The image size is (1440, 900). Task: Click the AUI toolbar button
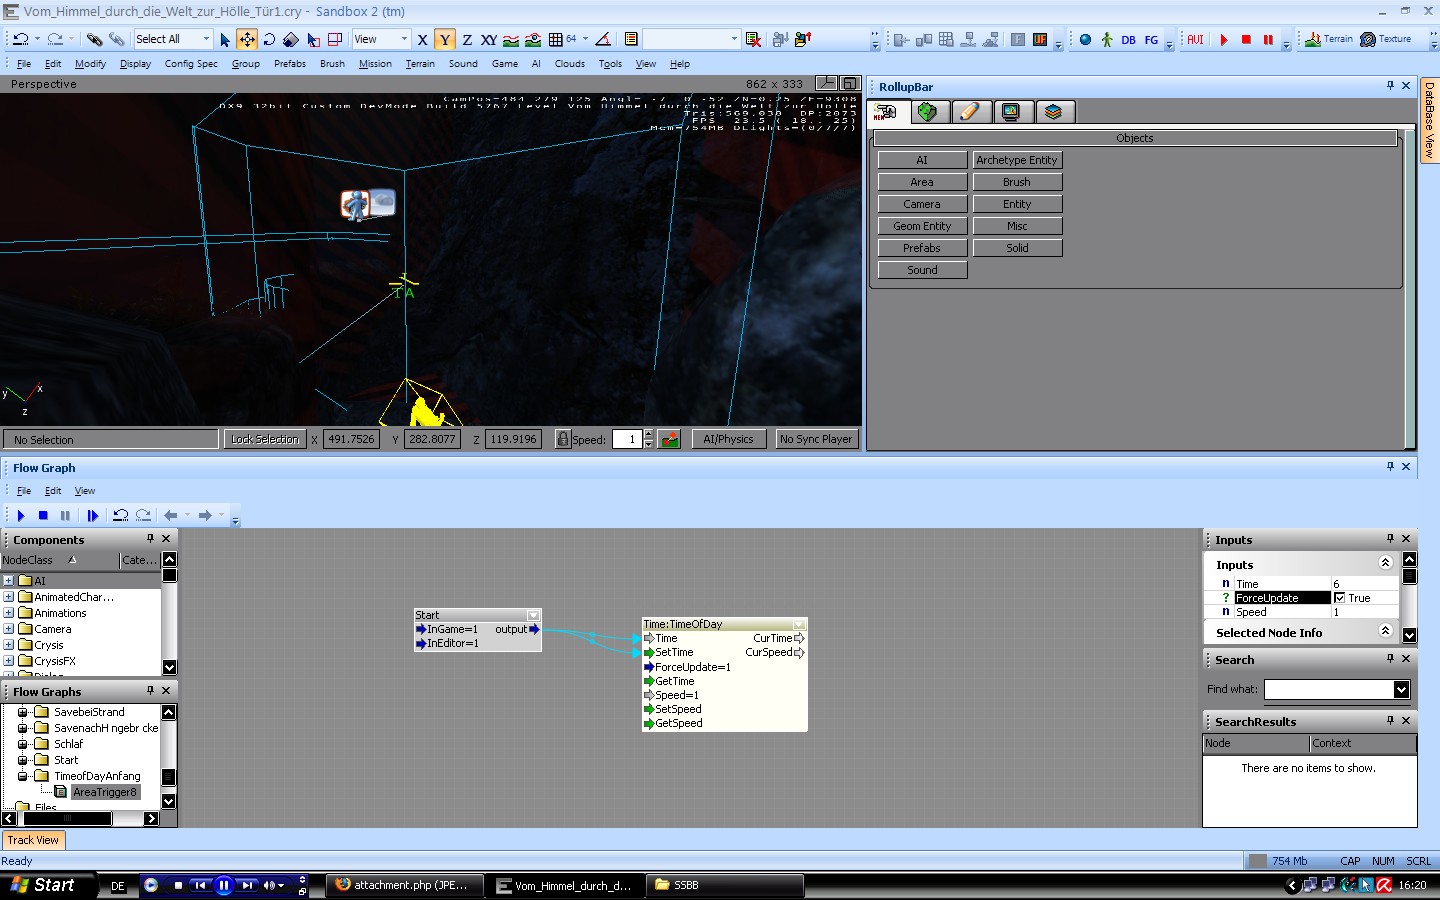[x=1195, y=40]
